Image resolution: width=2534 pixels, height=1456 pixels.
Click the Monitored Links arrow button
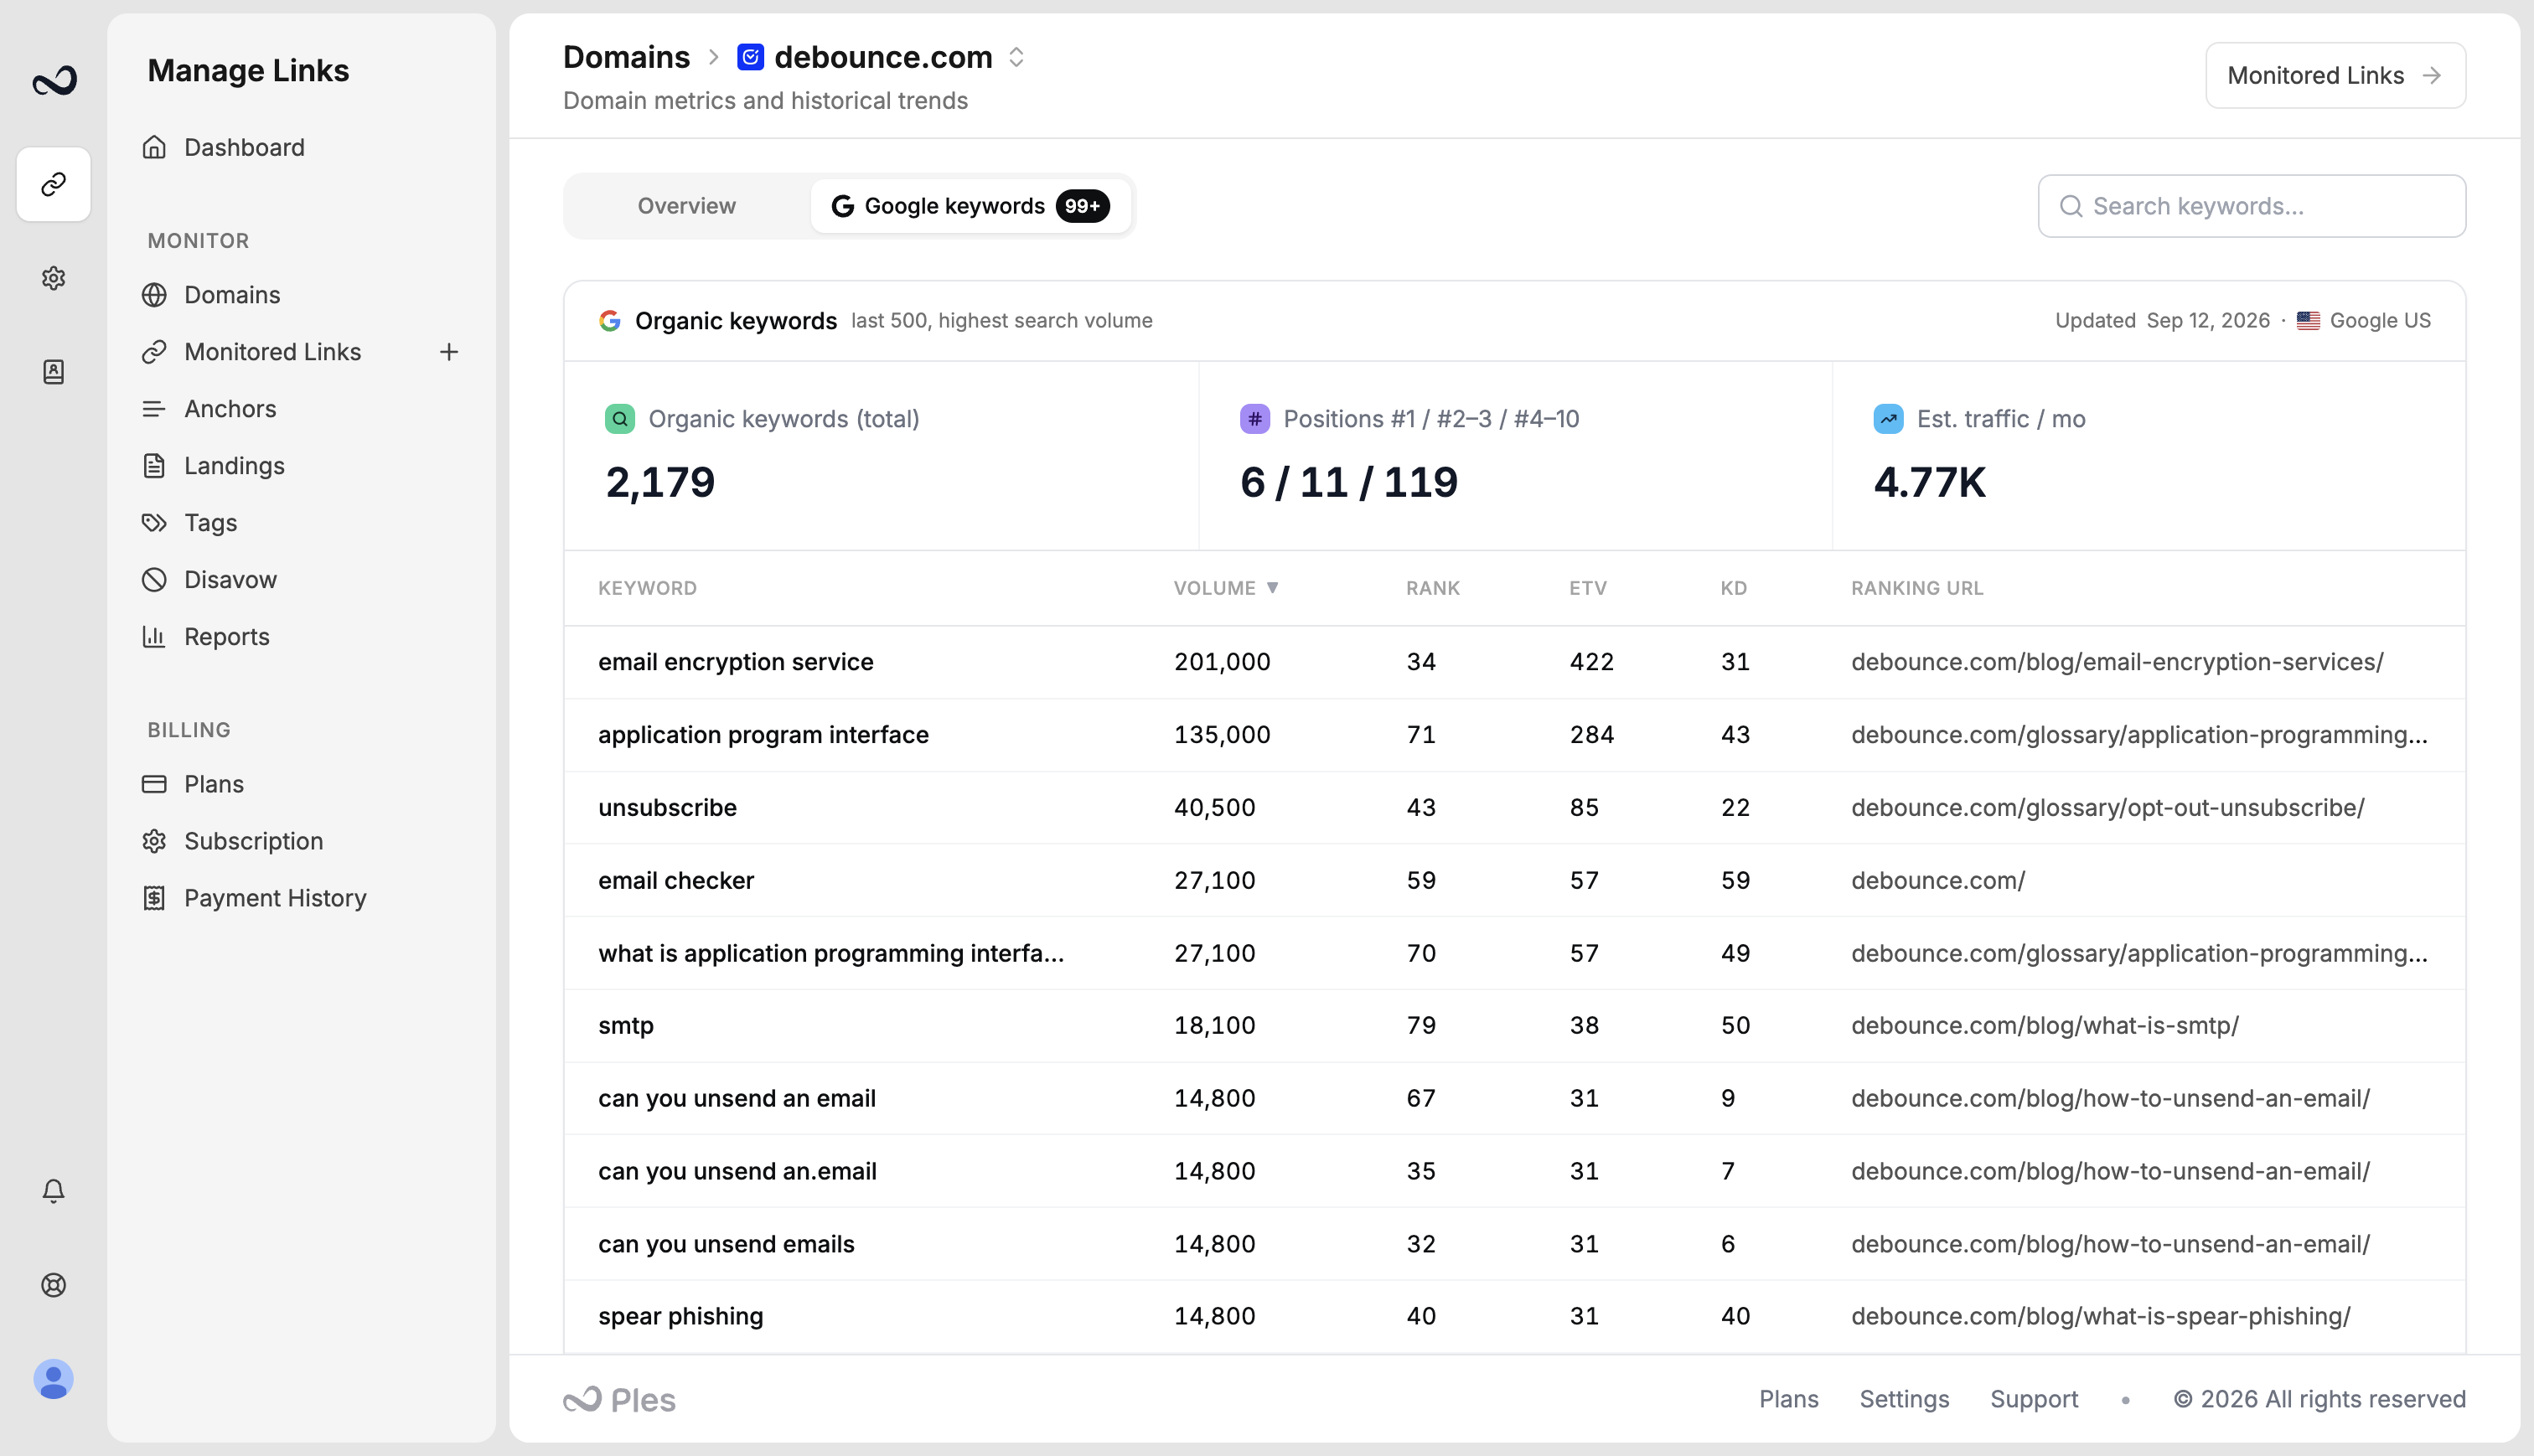(x=2335, y=75)
